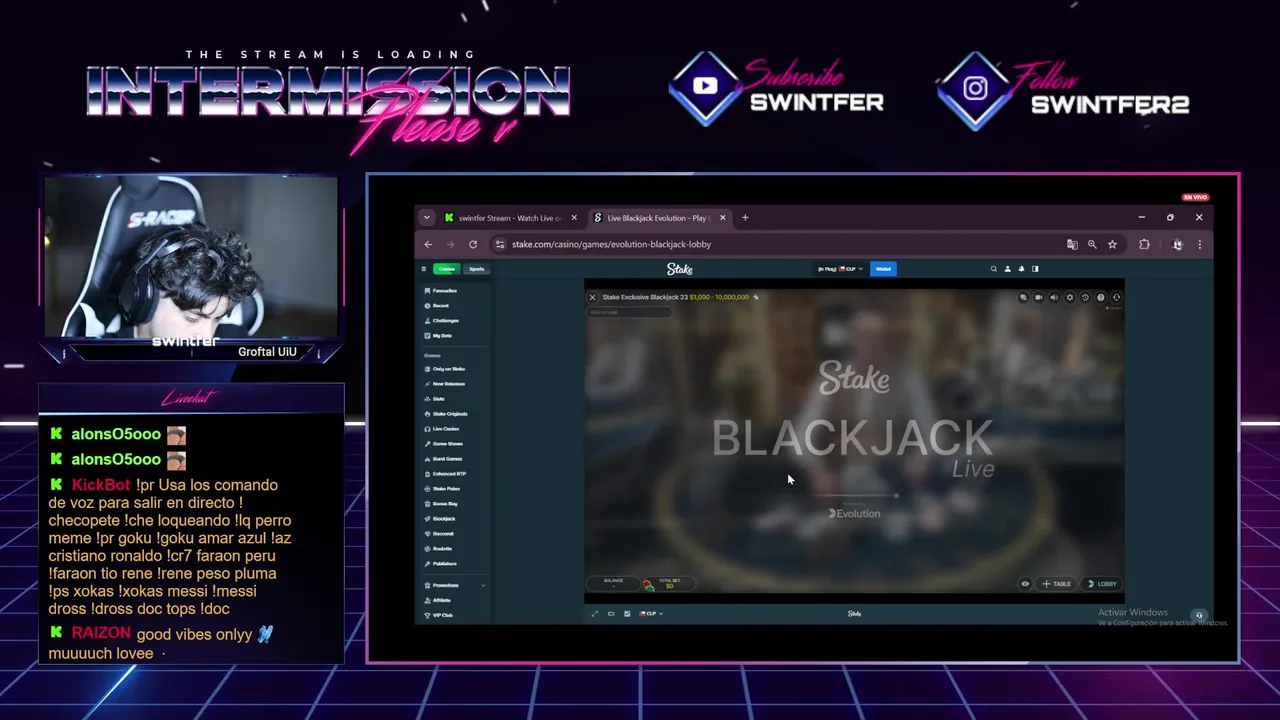Open Bonus Buy category

pyautogui.click(x=441, y=504)
